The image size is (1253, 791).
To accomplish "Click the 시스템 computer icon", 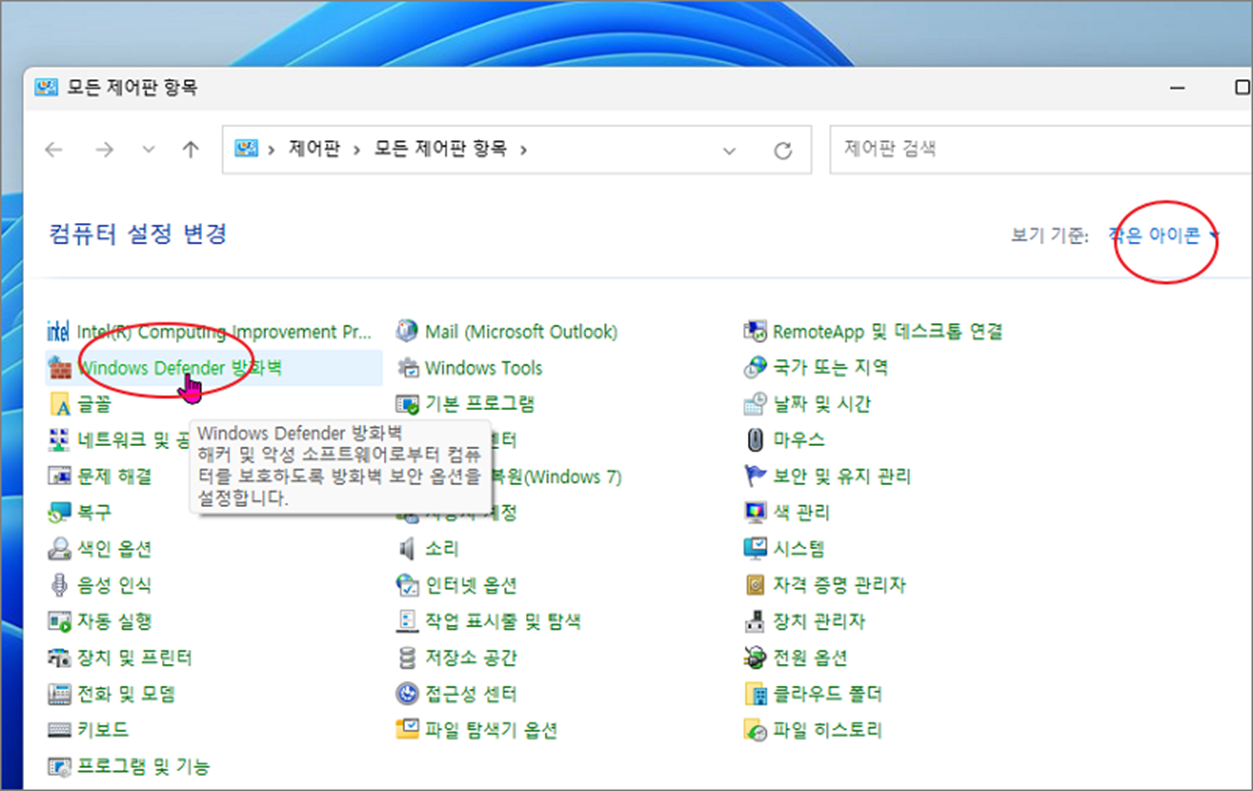I will (755, 549).
